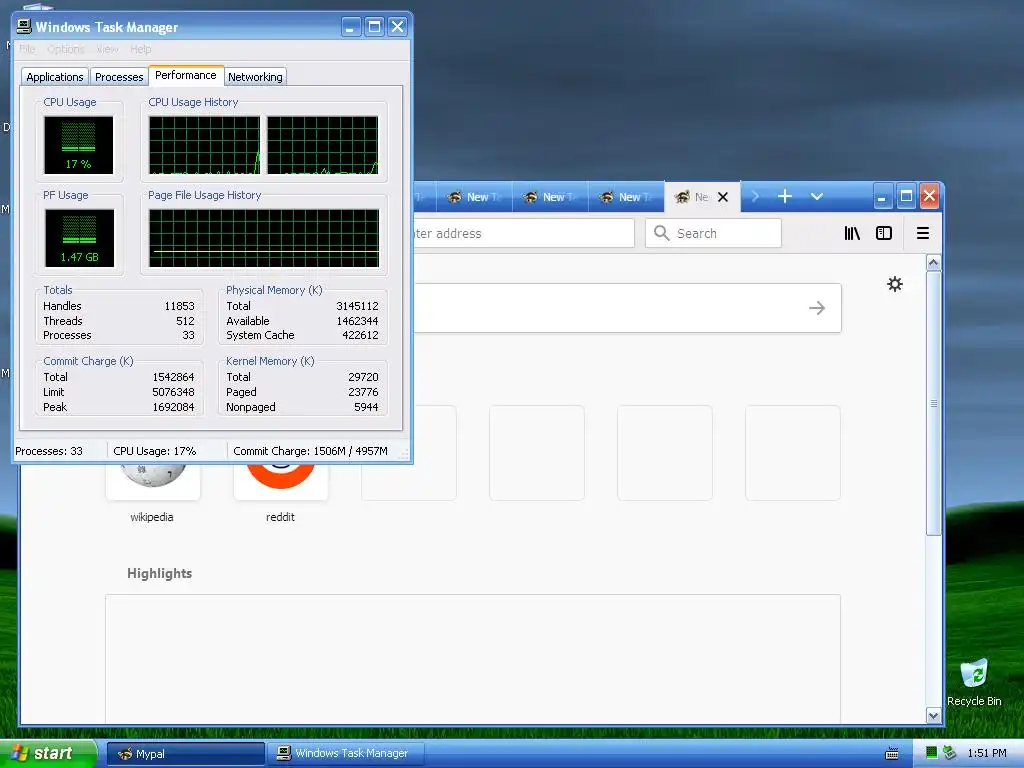Click the browser vertical scrollbar thumb
The width and height of the screenshot is (1024, 768).
tap(934, 403)
